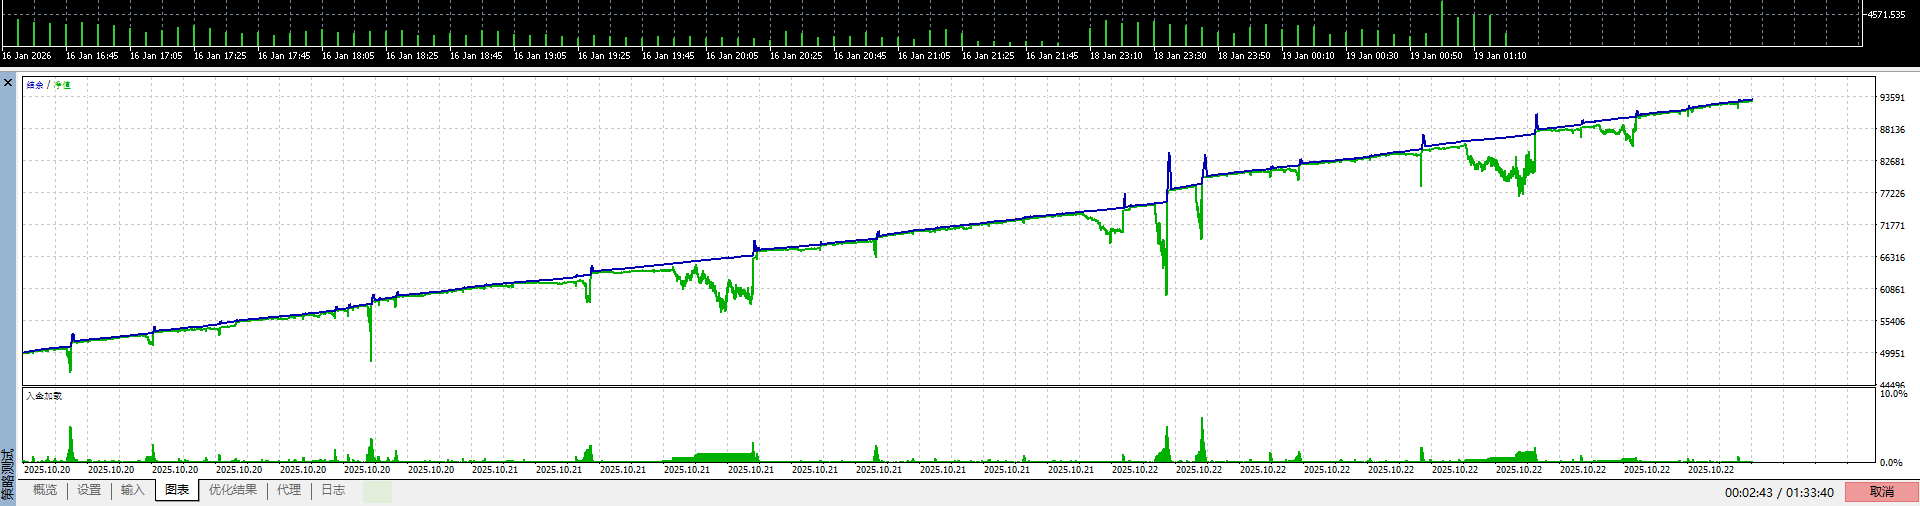Click the 19 Jan 01:10 time label
This screenshot has height=506, width=1920.
point(1500,56)
